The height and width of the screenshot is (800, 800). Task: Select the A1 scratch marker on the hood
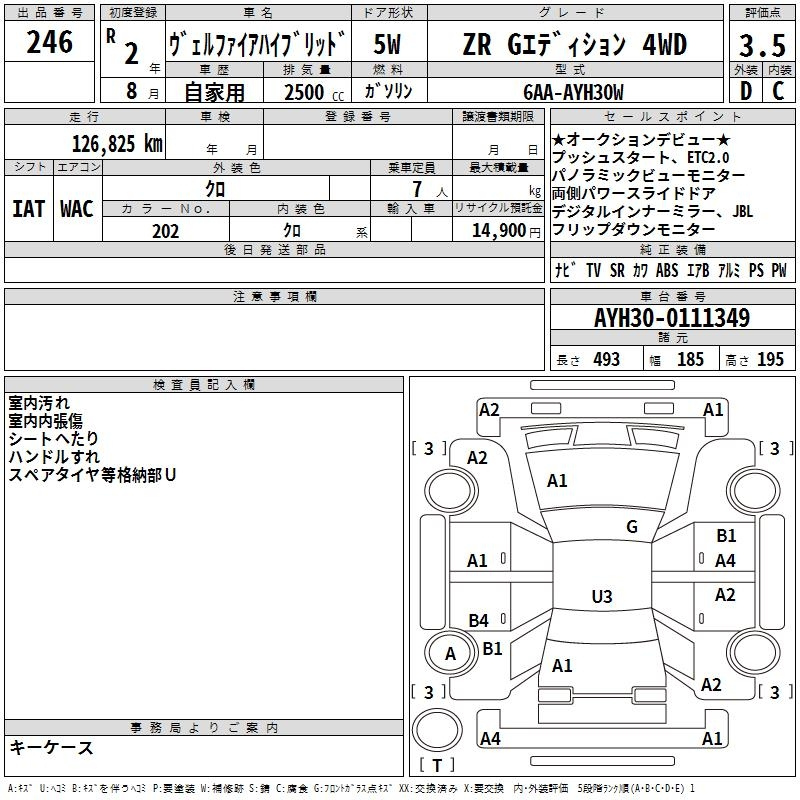(x=557, y=481)
